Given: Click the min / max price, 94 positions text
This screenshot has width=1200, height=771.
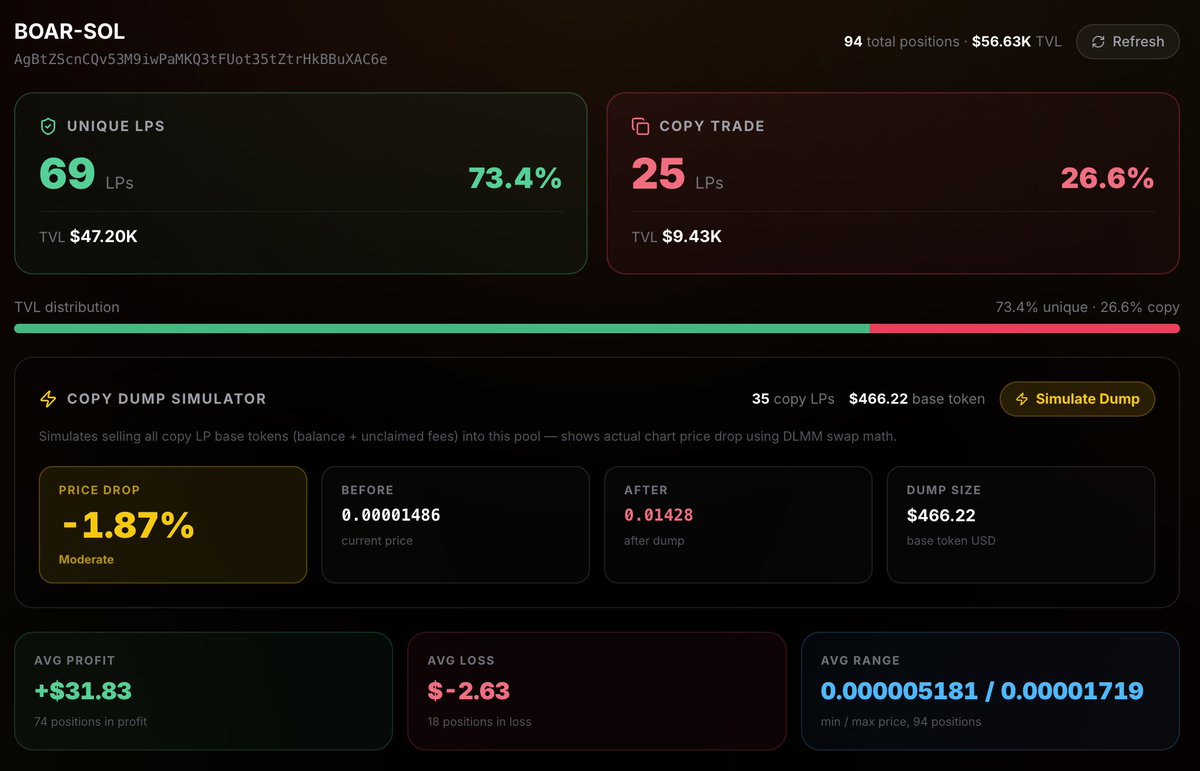Looking at the screenshot, I should click(x=901, y=722).
